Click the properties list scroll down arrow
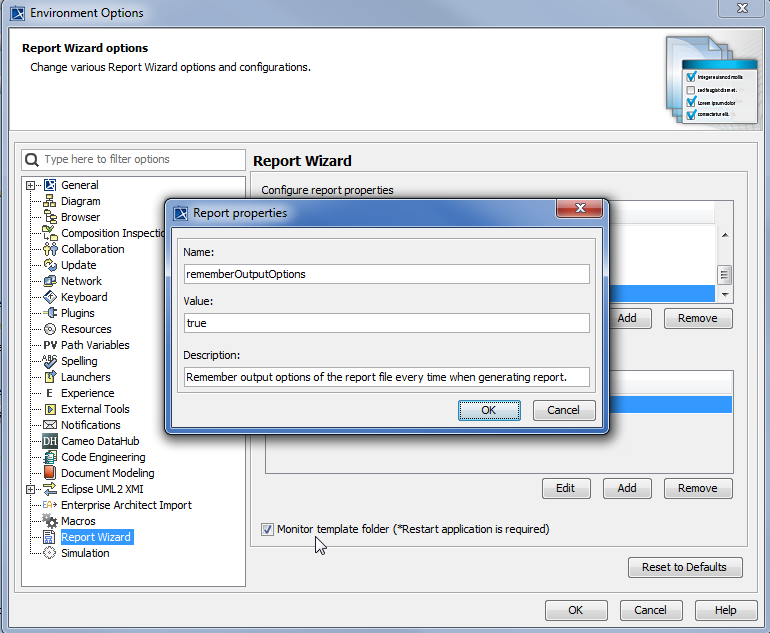Image resolution: width=770 pixels, height=633 pixels. click(x=724, y=295)
